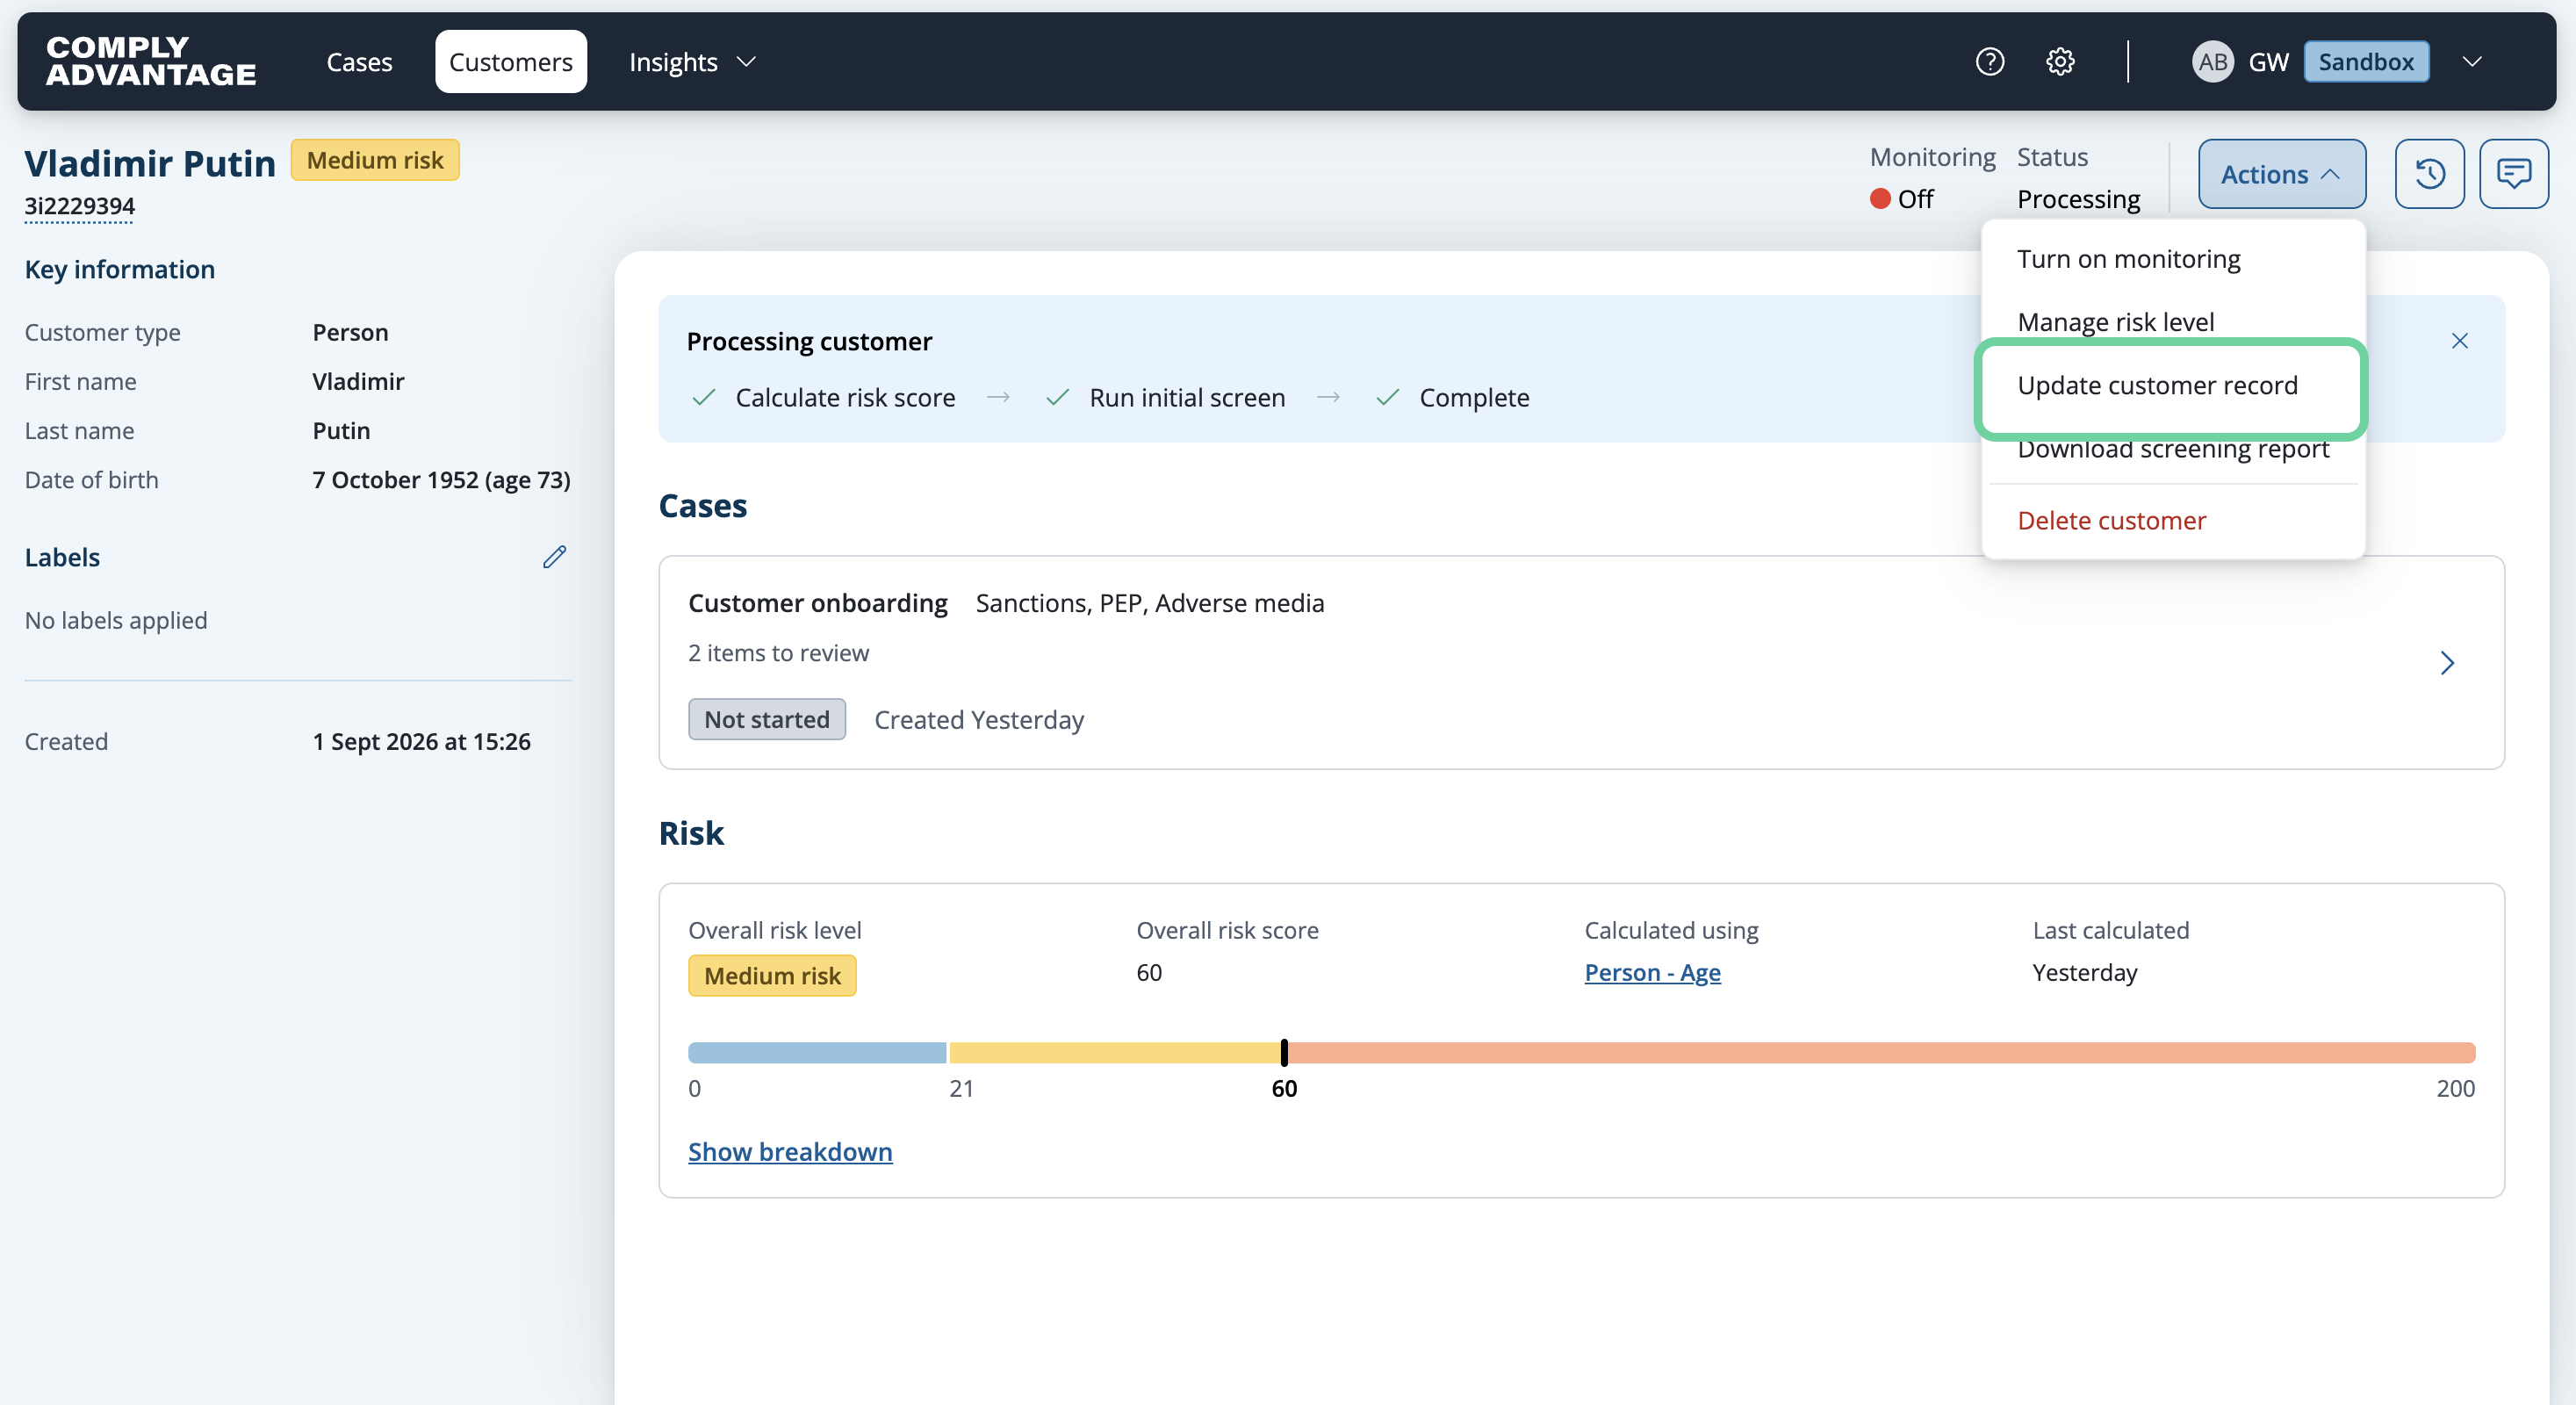The height and width of the screenshot is (1405, 2576).
Task: Choose Turn on monitoring
Action: tap(2129, 259)
